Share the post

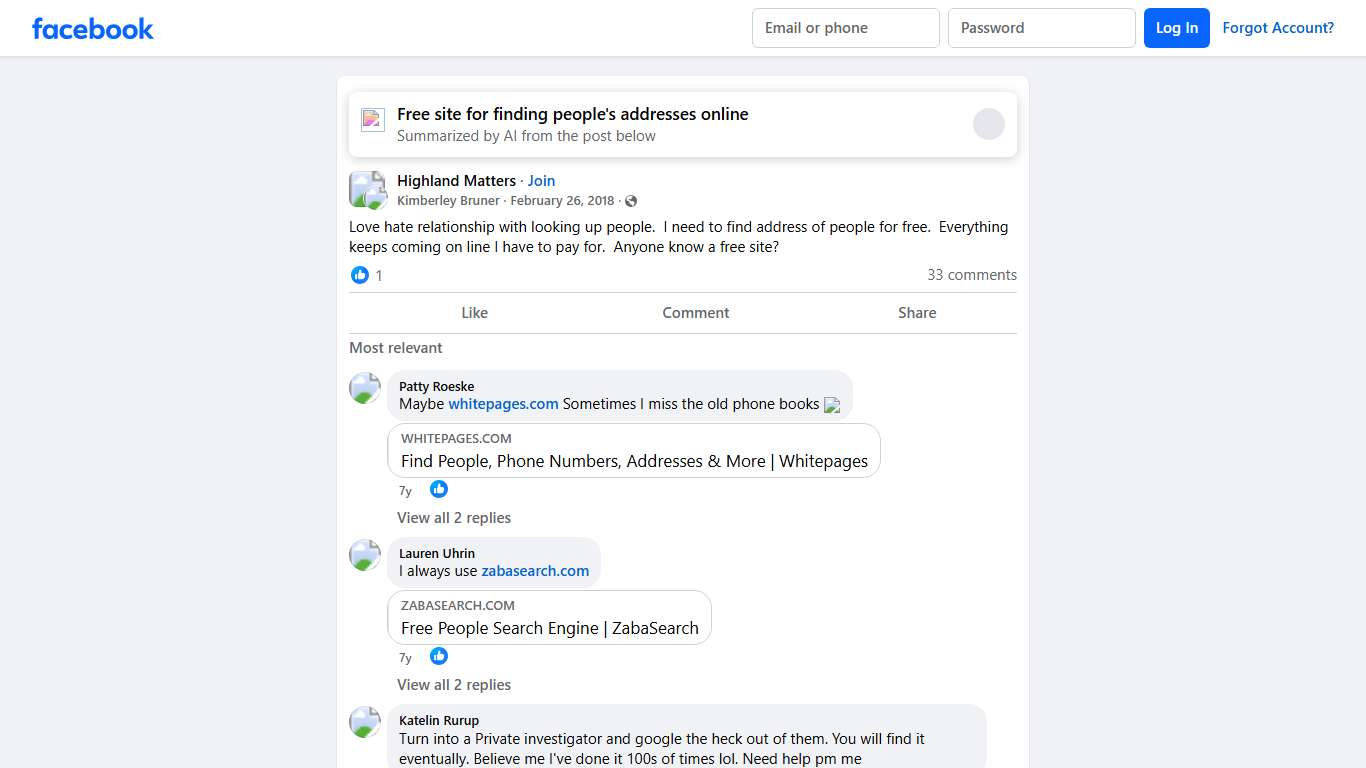(x=917, y=313)
